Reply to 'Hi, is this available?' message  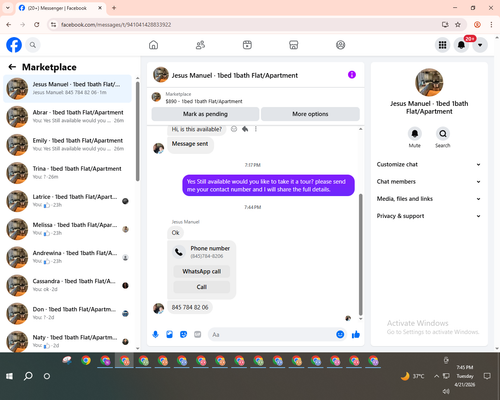tap(245, 129)
